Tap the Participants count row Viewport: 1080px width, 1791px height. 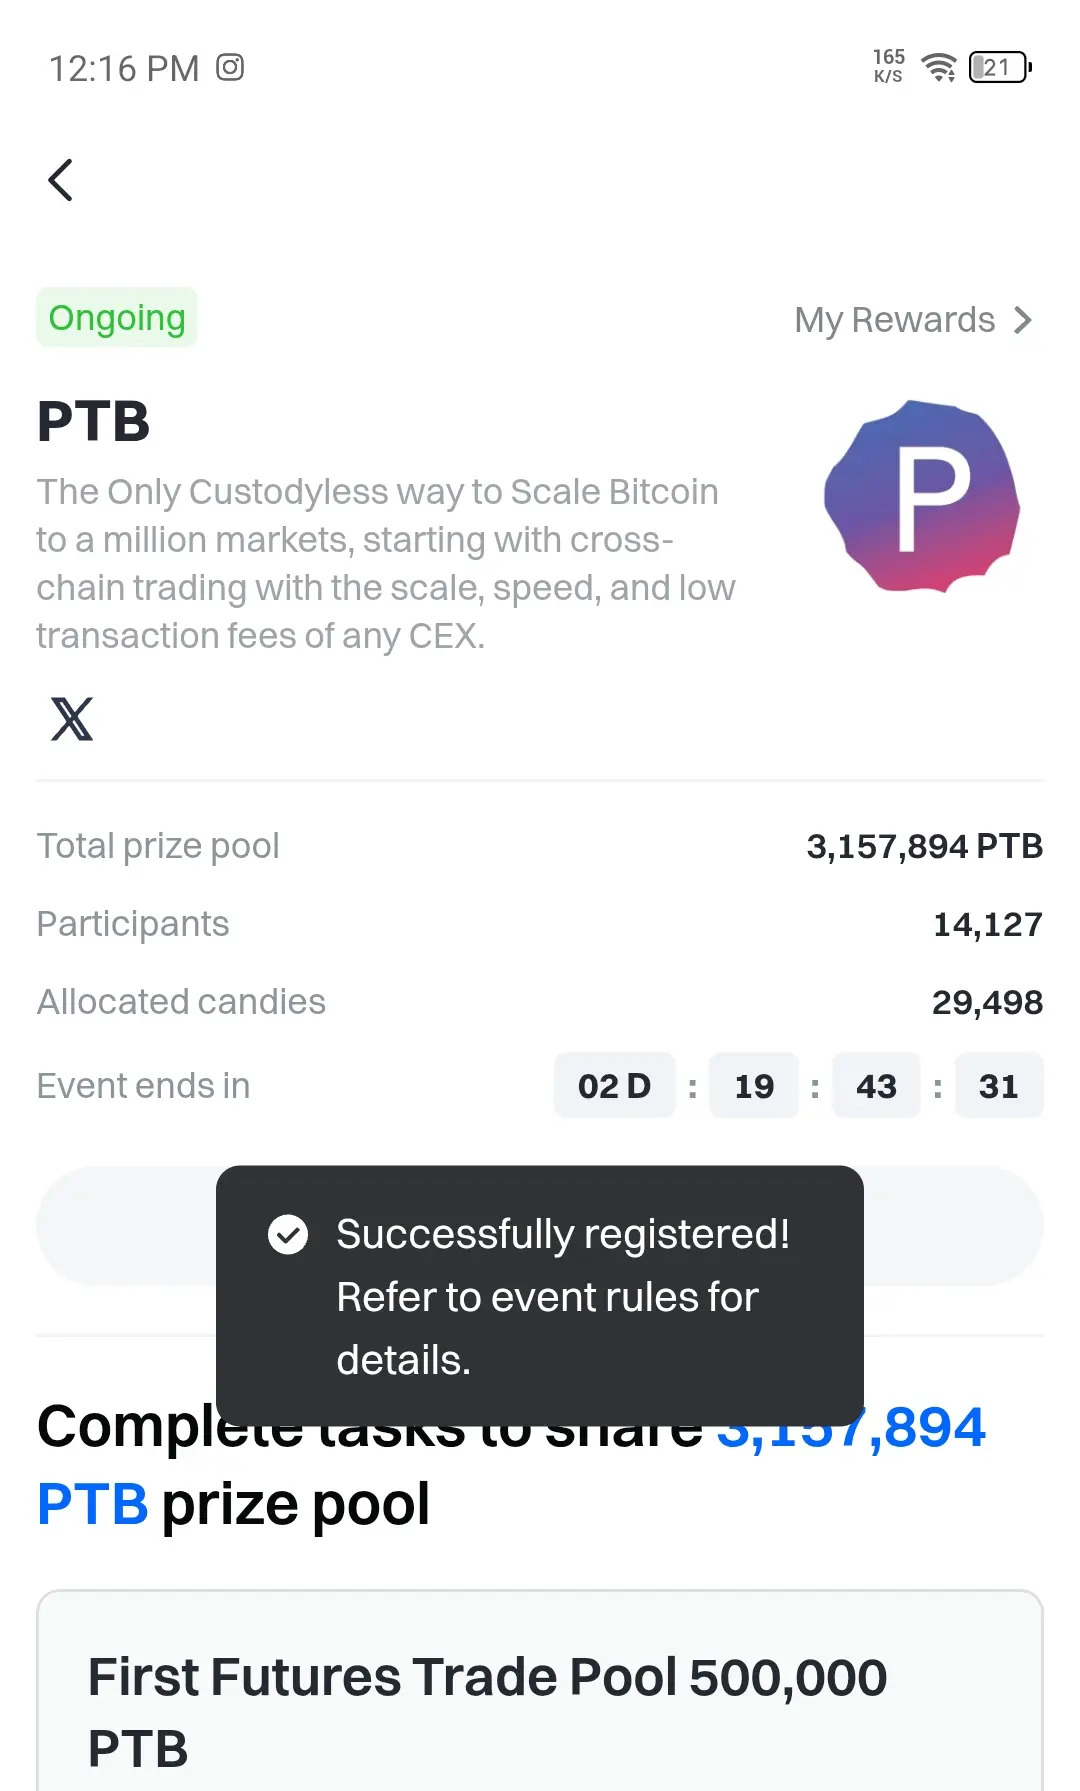tap(540, 924)
